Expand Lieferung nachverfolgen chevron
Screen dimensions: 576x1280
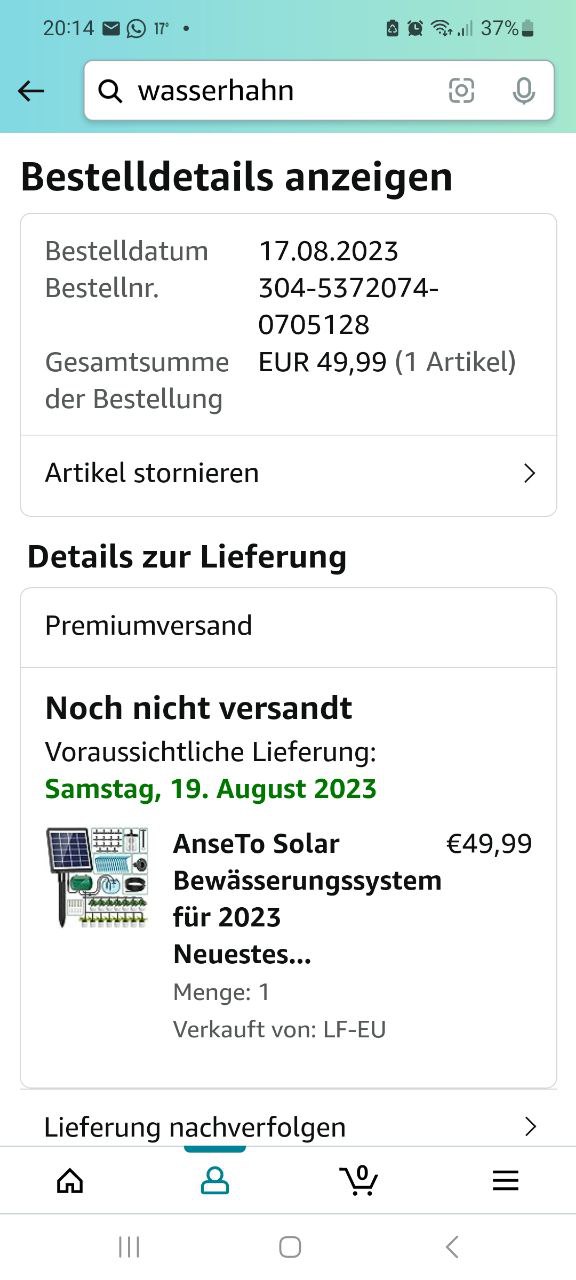530,1127
